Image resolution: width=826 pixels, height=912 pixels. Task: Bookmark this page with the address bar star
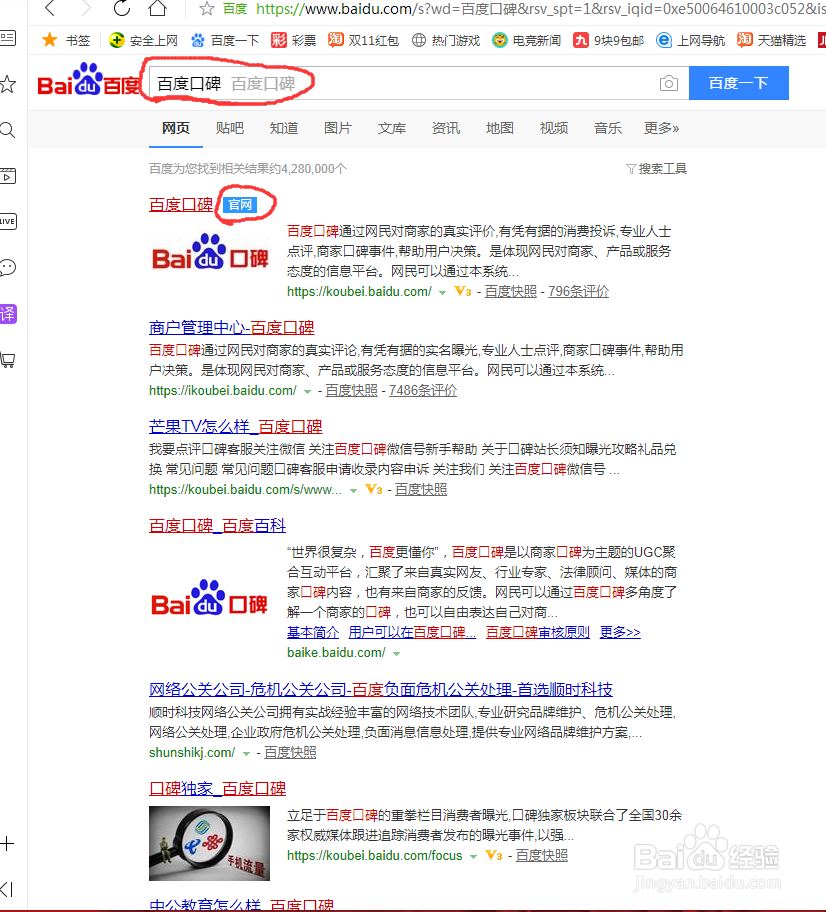(206, 9)
